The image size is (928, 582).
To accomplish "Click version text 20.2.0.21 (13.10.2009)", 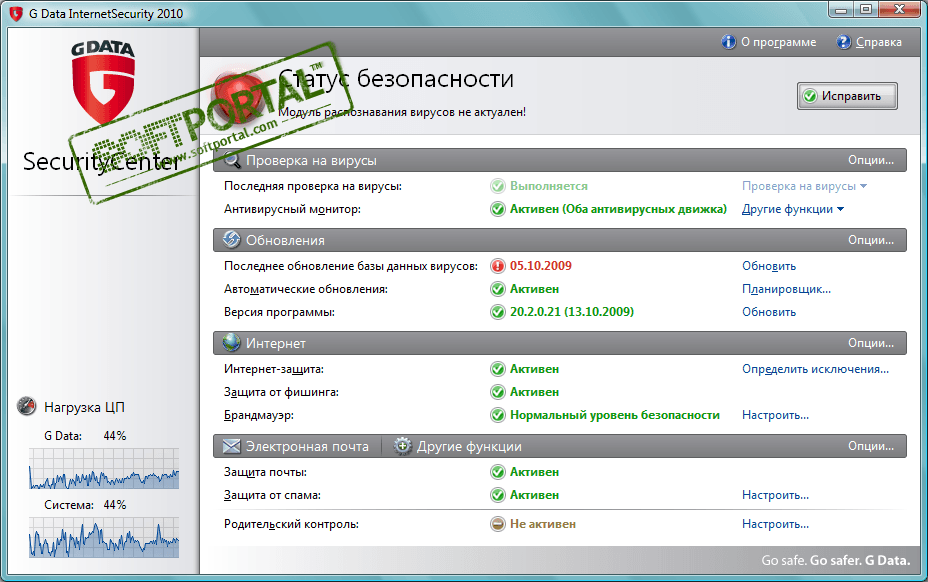I will pos(572,311).
